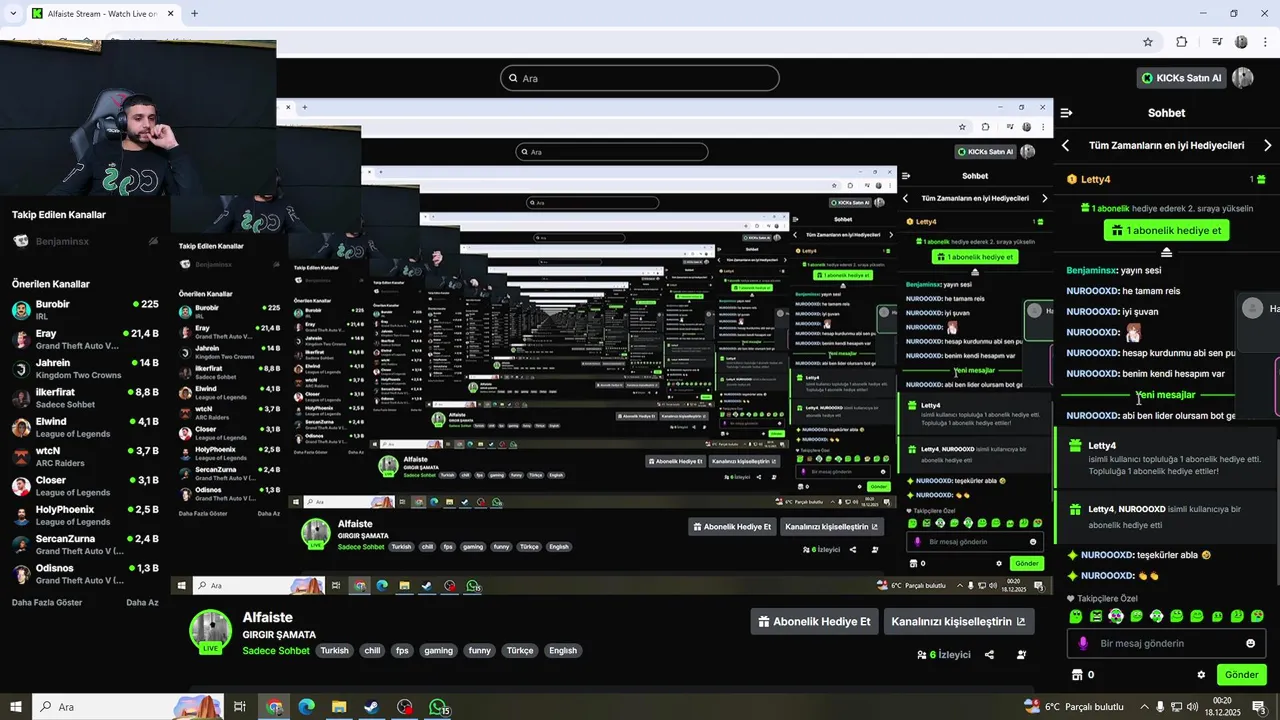Click Letty4 in the main gifts leaderboard row
Viewport: 1280px width, 720px height.
click(x=1096, y=179)
